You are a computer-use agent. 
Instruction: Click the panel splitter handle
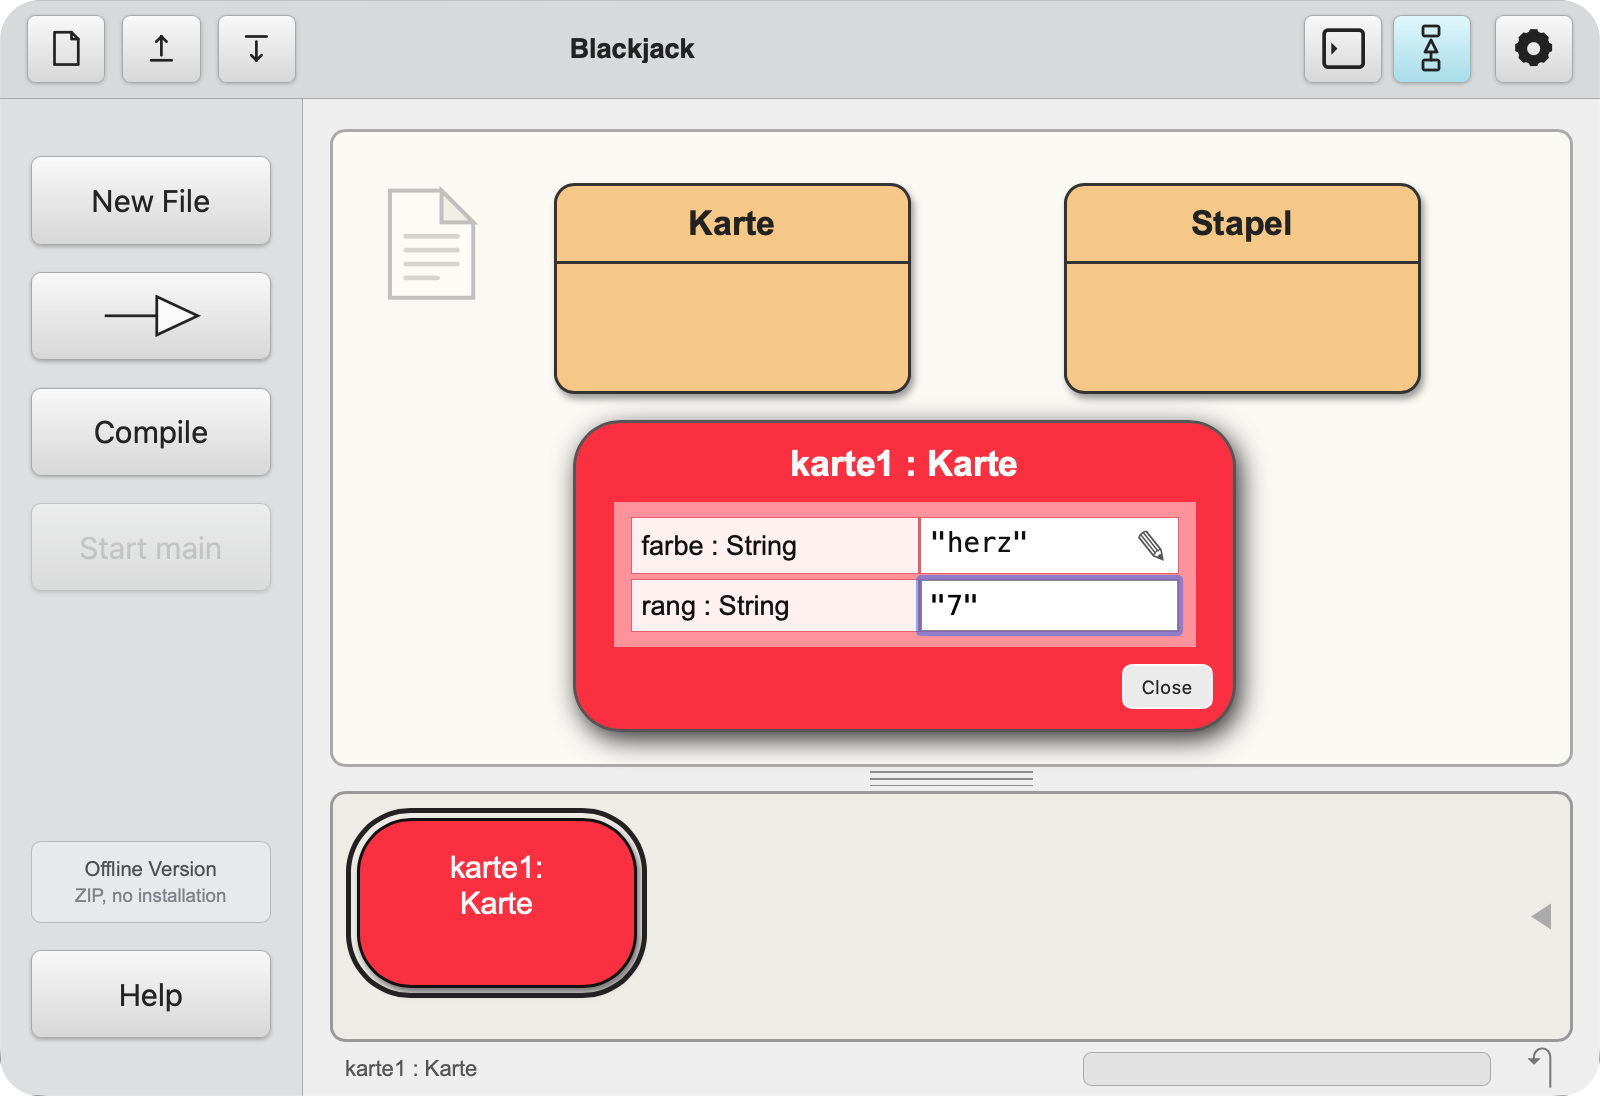(x=951, y=778)
